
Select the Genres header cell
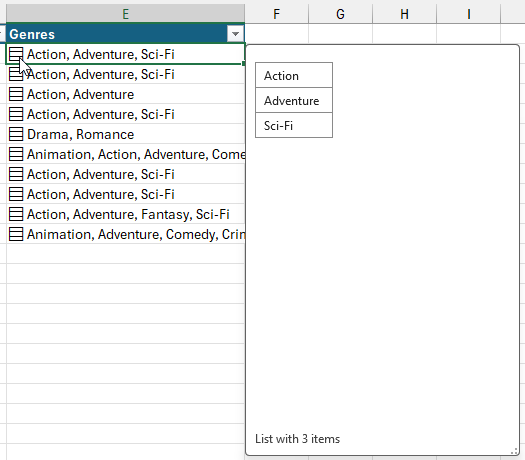coord(125,34)
